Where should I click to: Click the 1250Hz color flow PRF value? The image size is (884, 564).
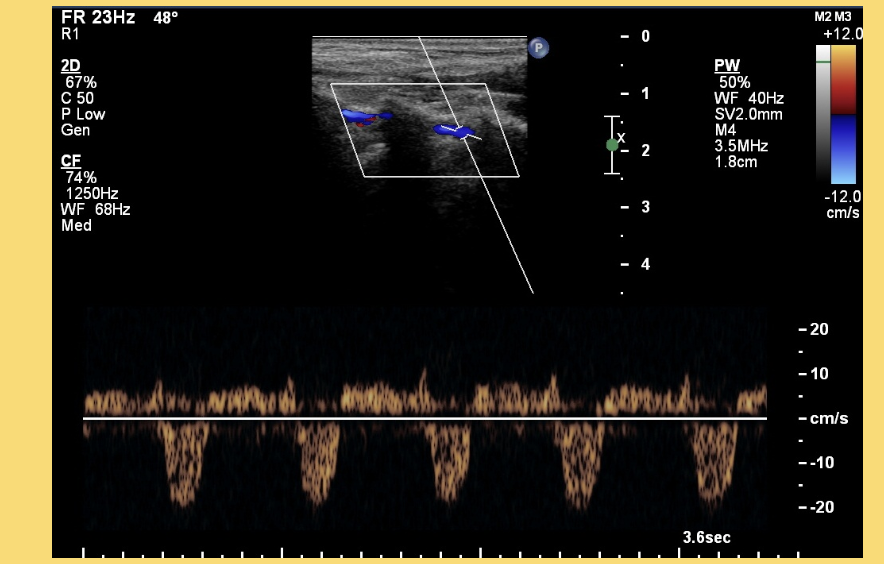[92, 193]
